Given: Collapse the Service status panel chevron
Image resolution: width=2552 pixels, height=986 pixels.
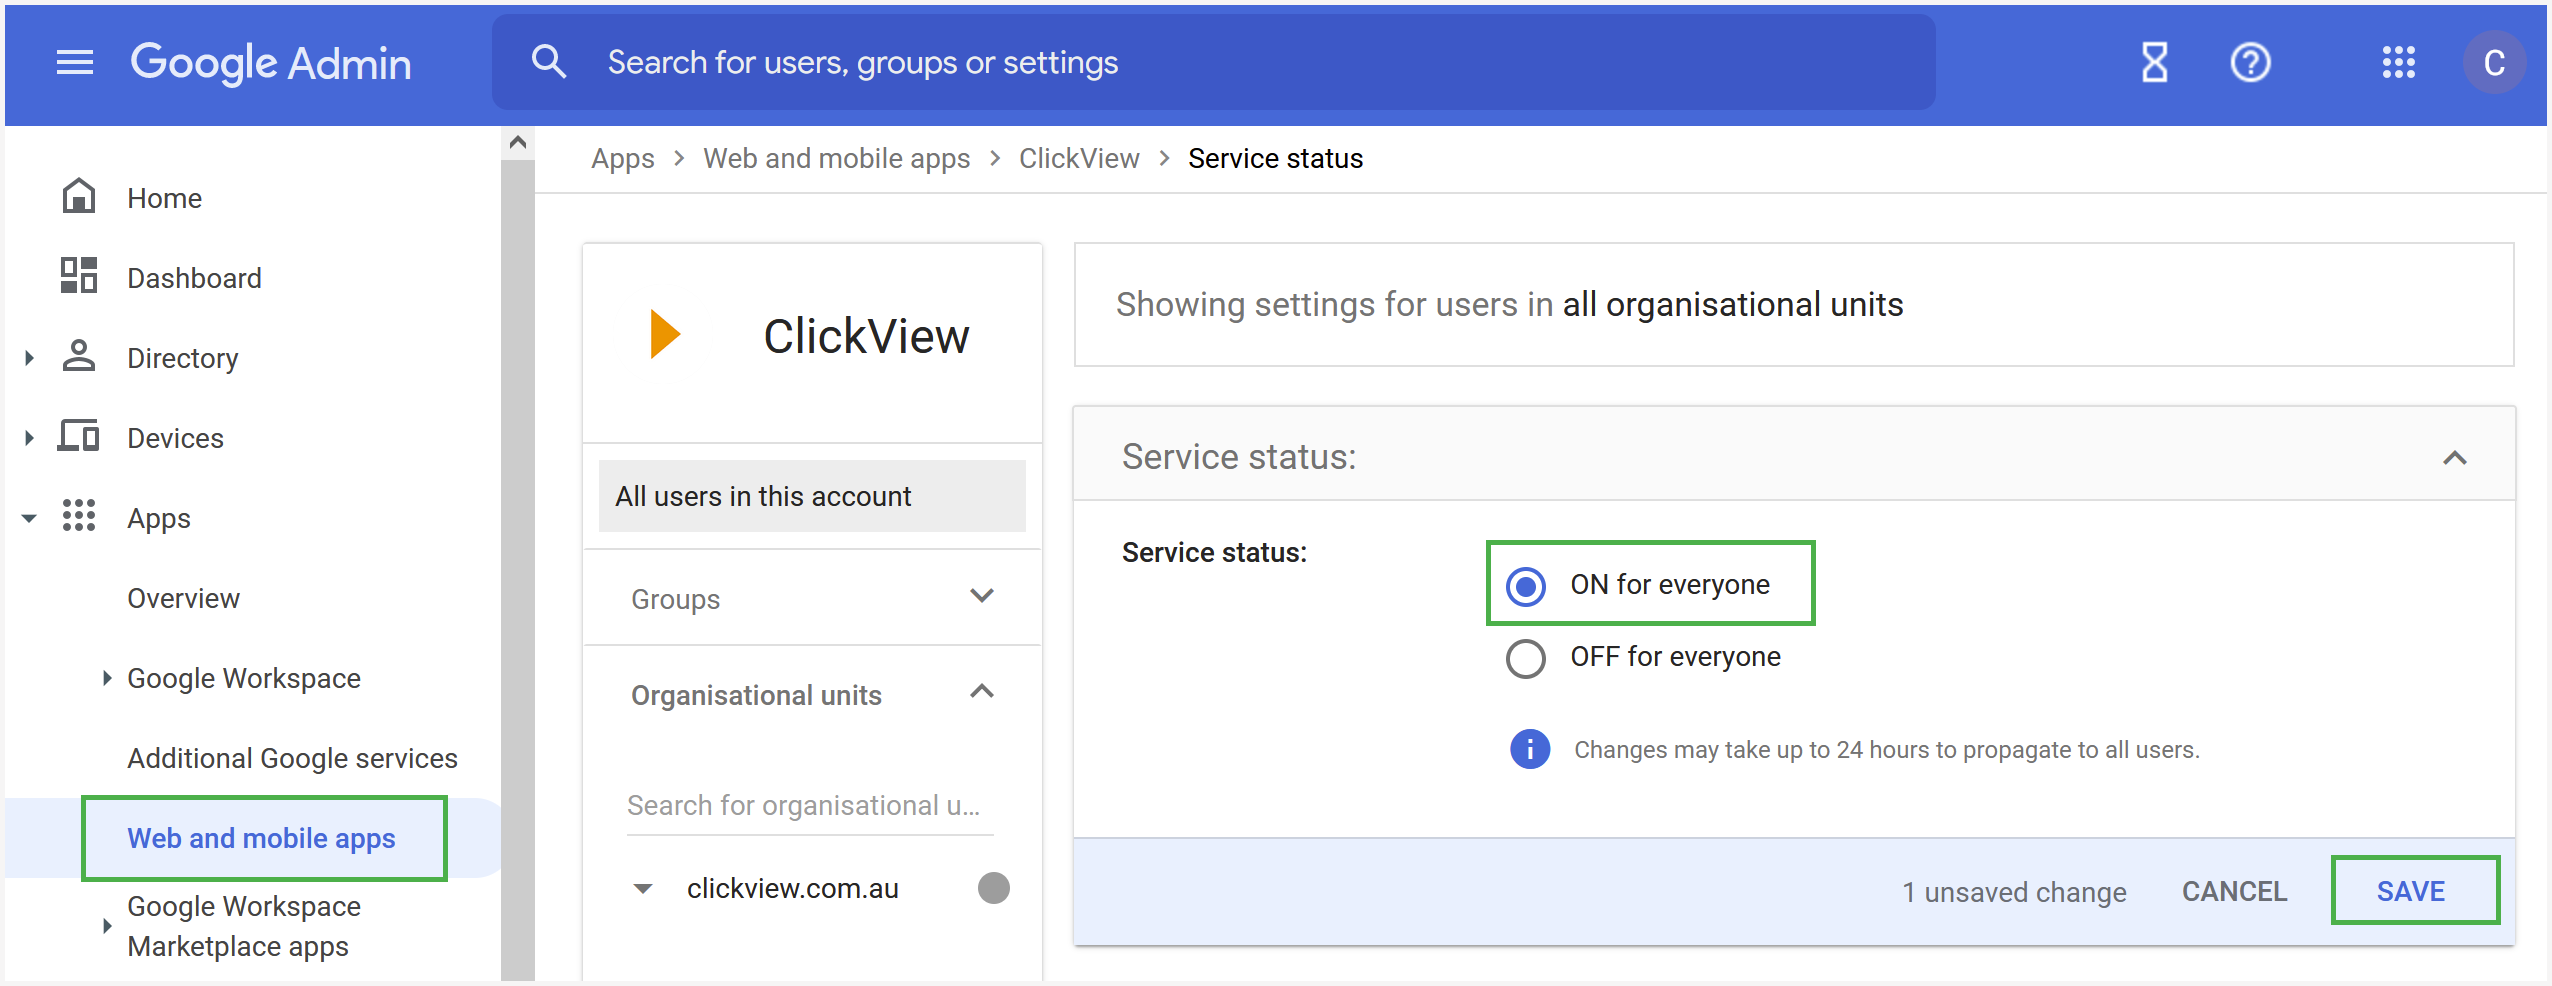Looking at the screenshot, I should [x=2454, y=458].
